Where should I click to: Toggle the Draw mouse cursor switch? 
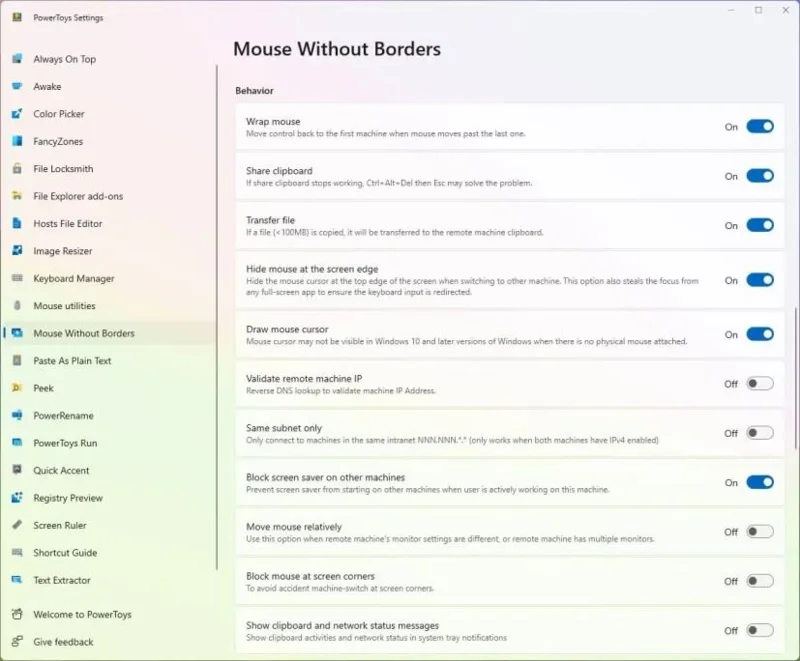click(x=760, y=335)
